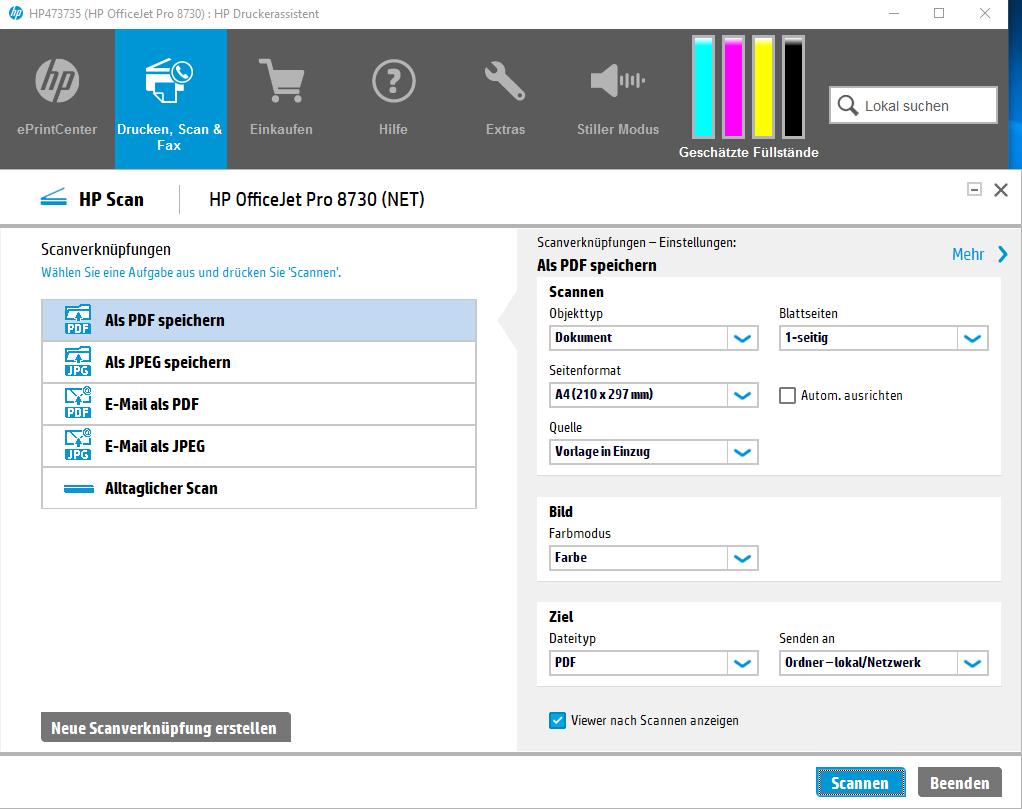Click the Extras wrench icon
The width and height of the screenshot is (1022, 809).
(x=504, y=81)
